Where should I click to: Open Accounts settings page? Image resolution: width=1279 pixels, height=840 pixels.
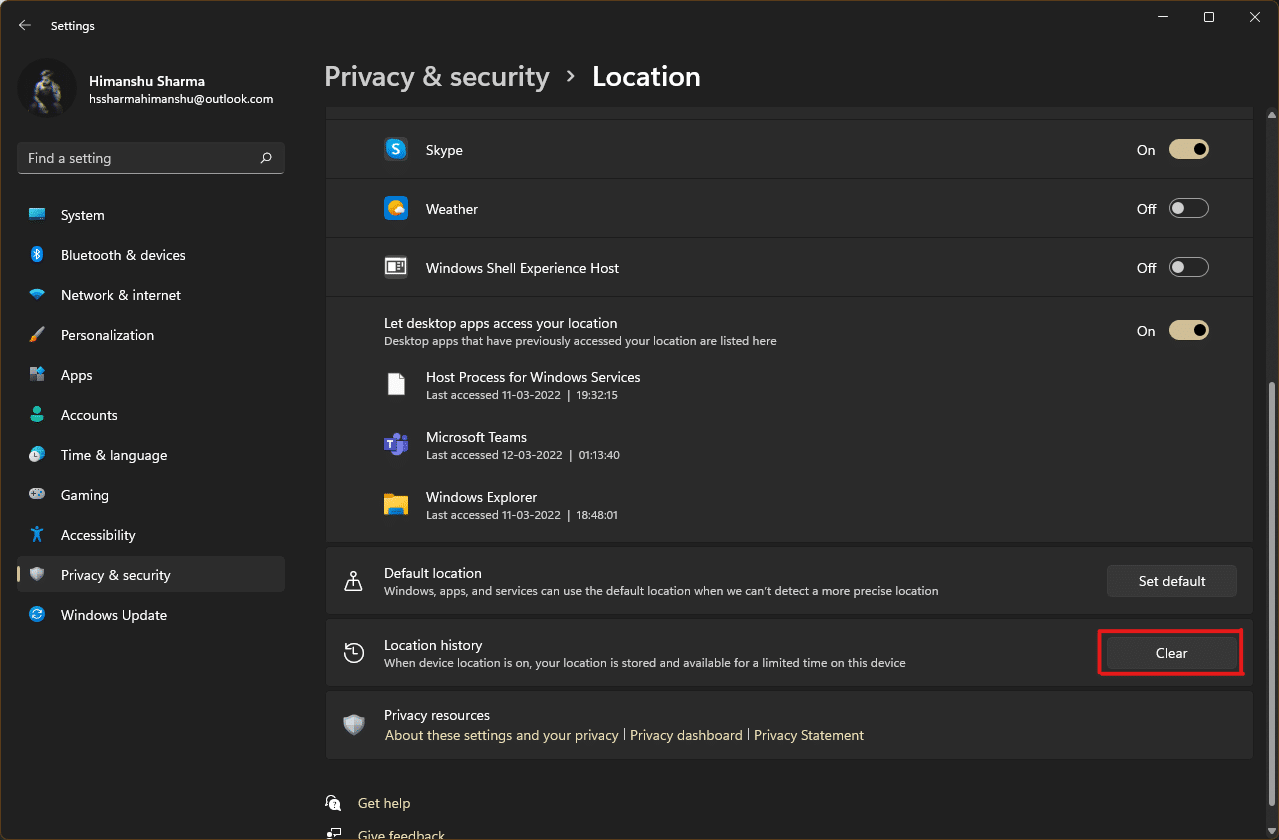[151, 415]
